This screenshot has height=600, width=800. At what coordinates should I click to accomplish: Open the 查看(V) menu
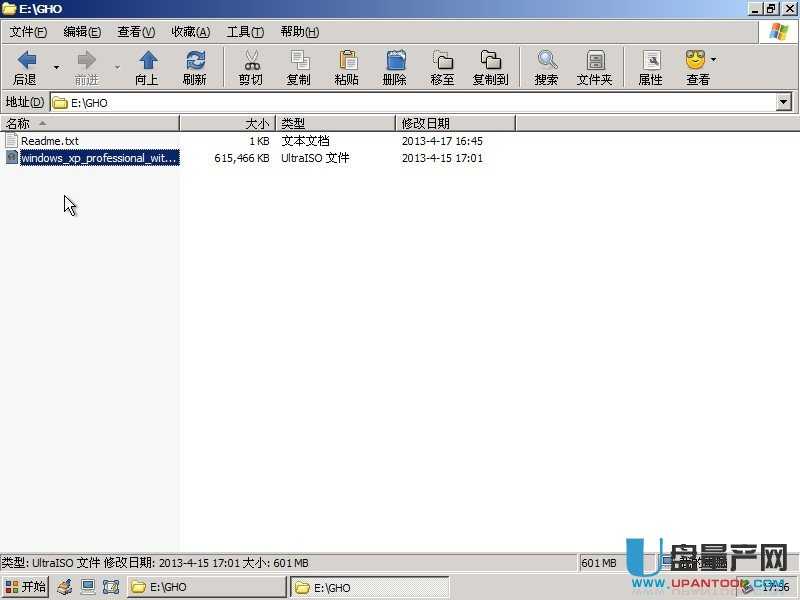point(136,32)
